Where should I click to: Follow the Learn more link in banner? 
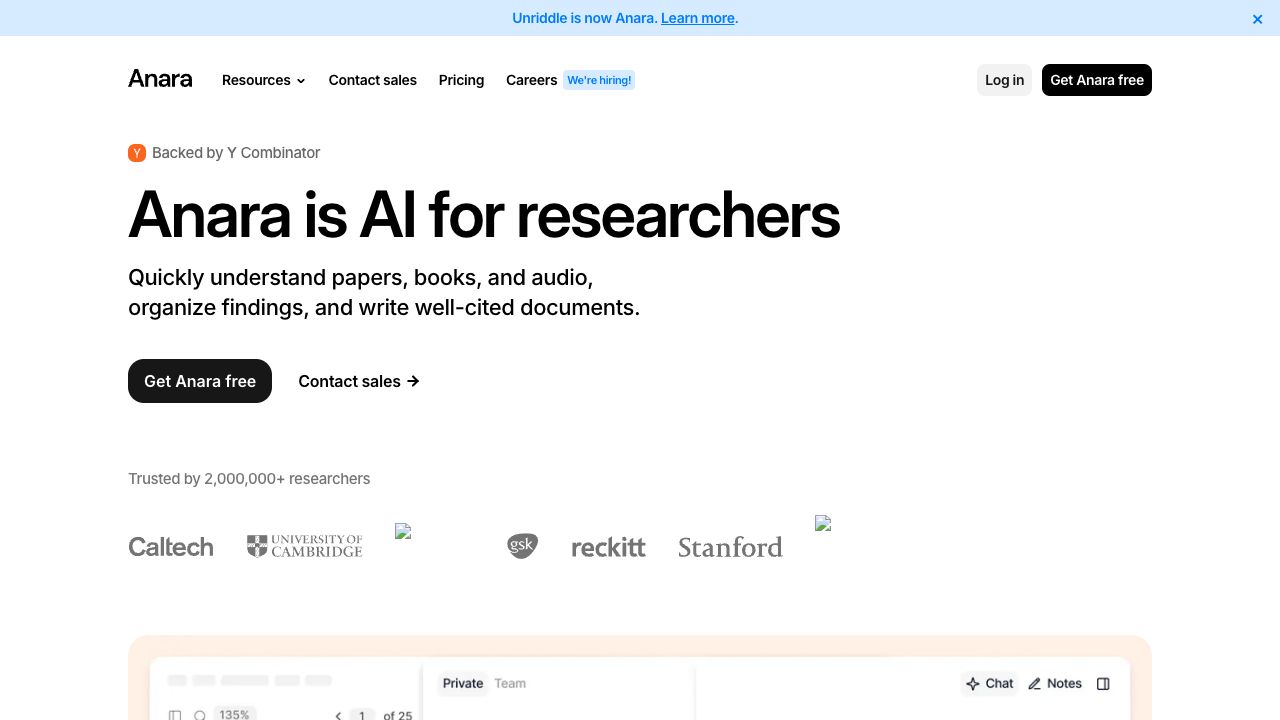click(x=698, y=18)
